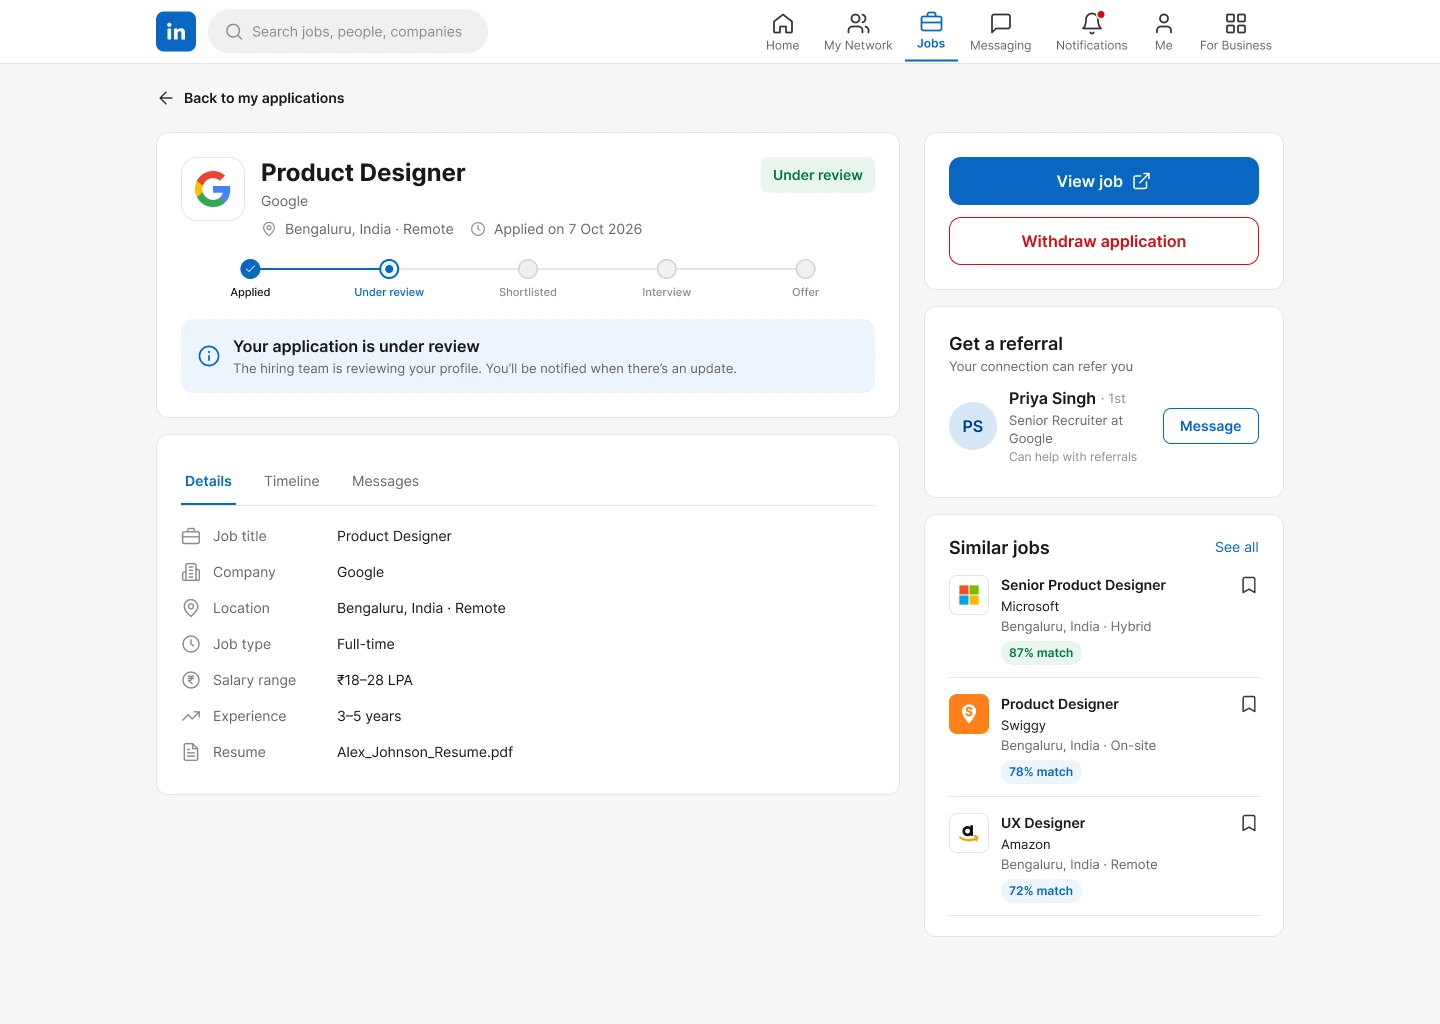
Task: Click the Microsoft logo in Similar jobs
Action: [x=969, y=595]
